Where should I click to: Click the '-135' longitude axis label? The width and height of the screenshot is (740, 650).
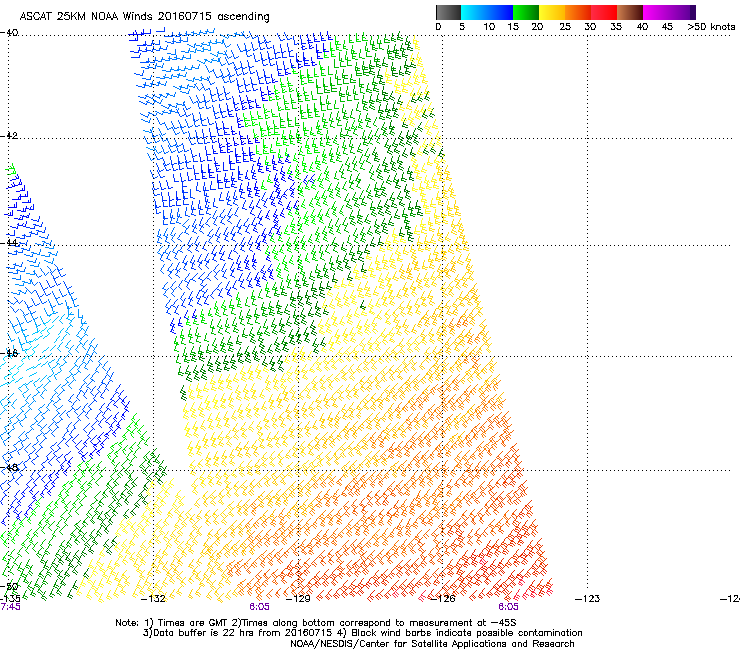click(x=10, y=599)
